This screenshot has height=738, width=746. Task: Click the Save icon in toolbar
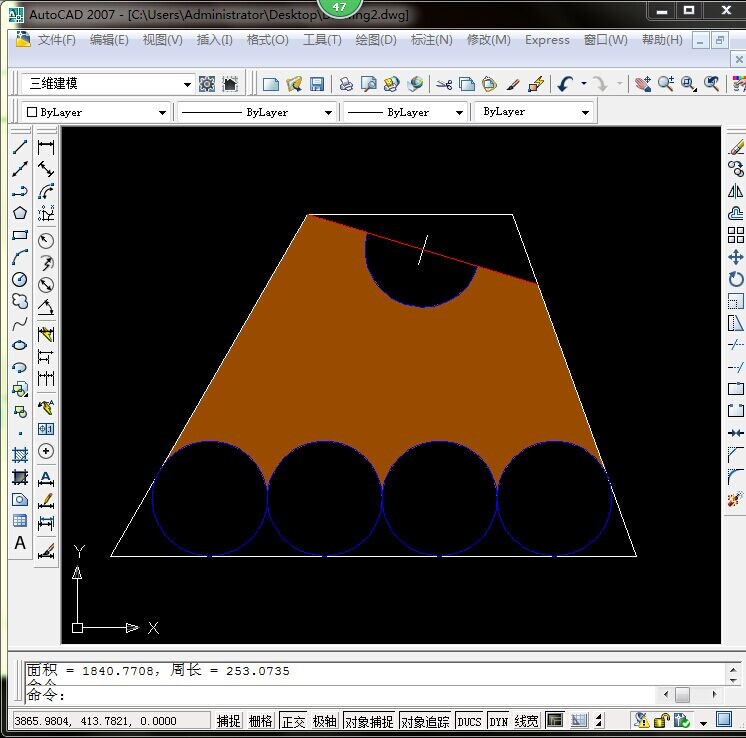point(316,84)
